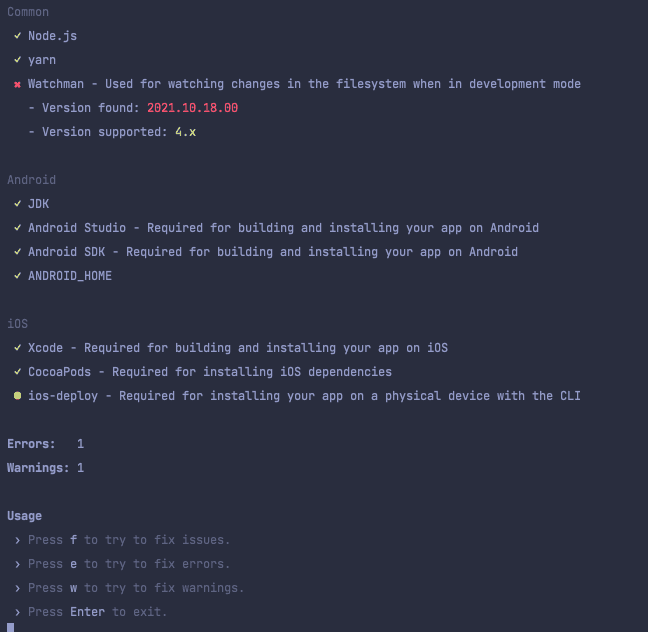Click the yellow warning dot beside ios-deploy

(x=18, y=396)
